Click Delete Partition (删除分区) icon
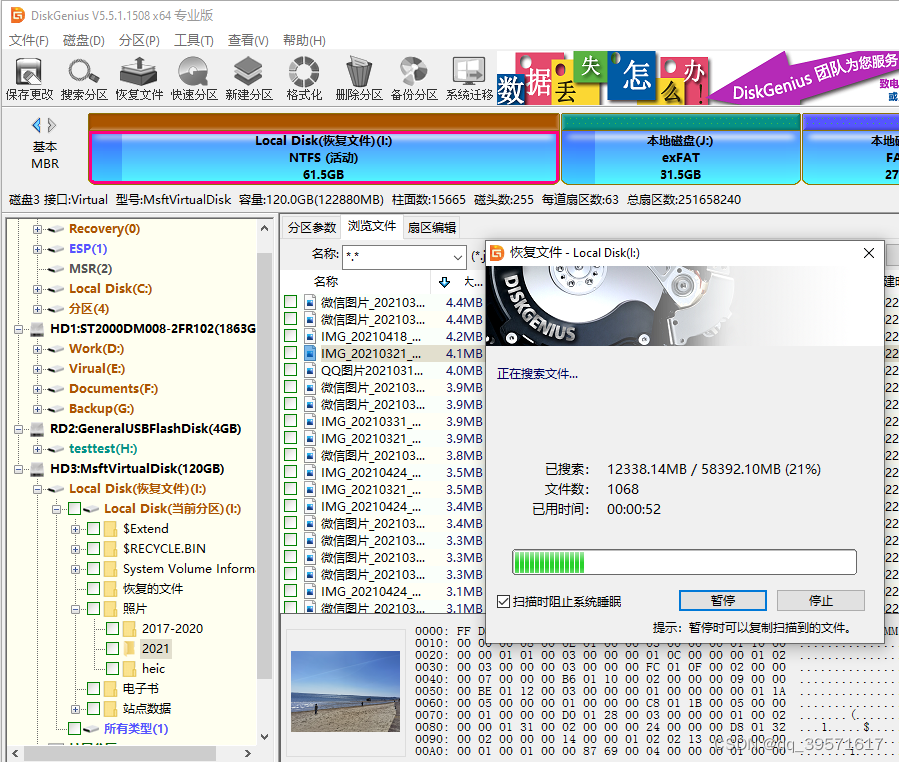Screen dimensions: 899x762 tap(359, 79)
